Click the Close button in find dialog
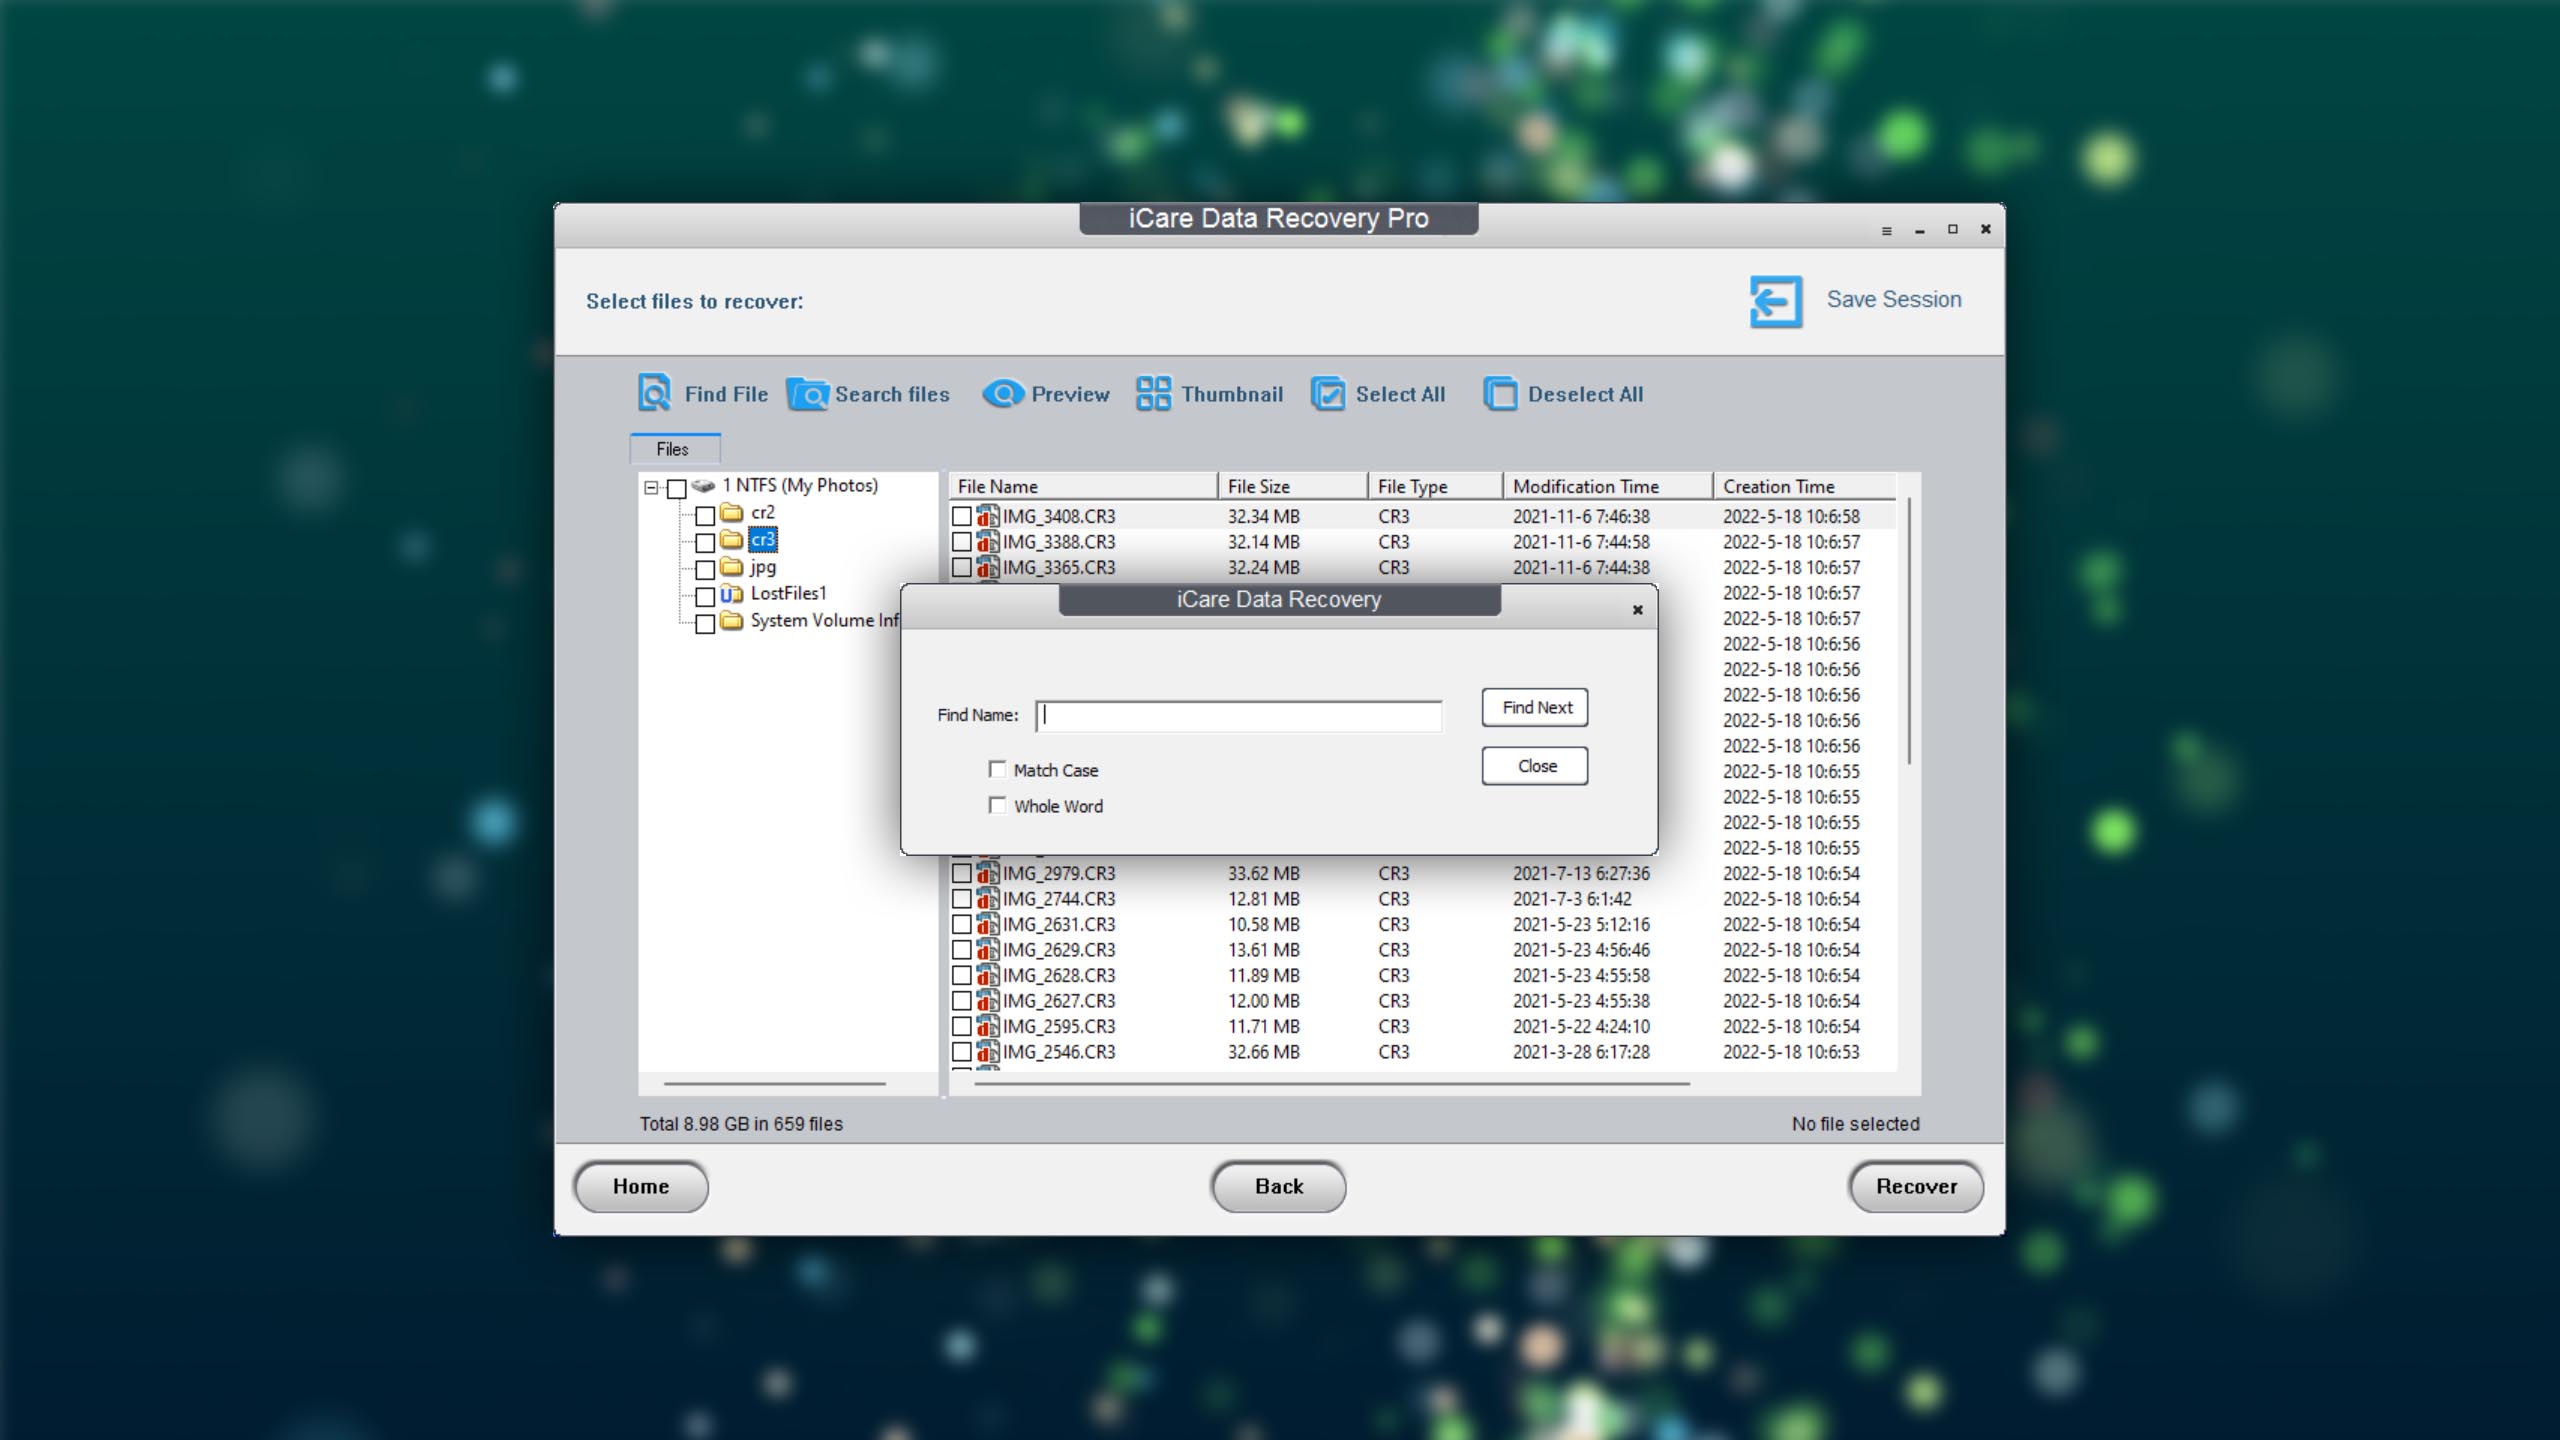2560x1440 pixels. (x=1535, y=766)
